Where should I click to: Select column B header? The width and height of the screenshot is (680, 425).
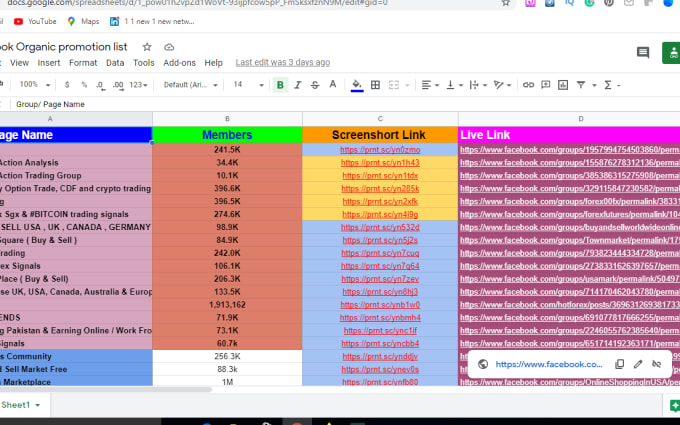pyautogui.click(x=227, y=119)
